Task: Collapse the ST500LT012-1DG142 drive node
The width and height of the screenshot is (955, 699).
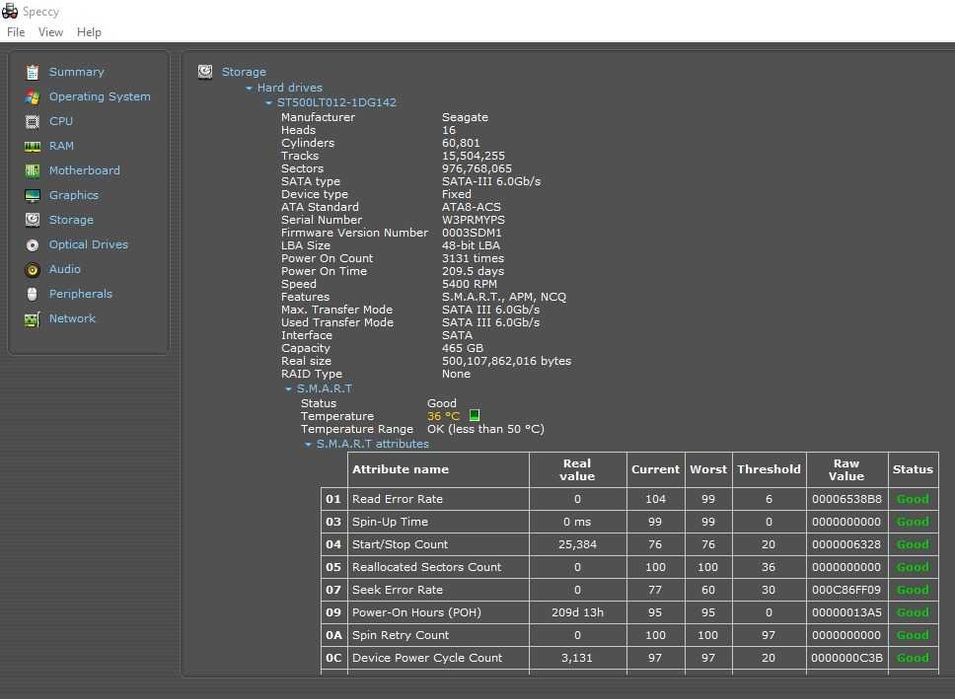Action: pos(269,103)
